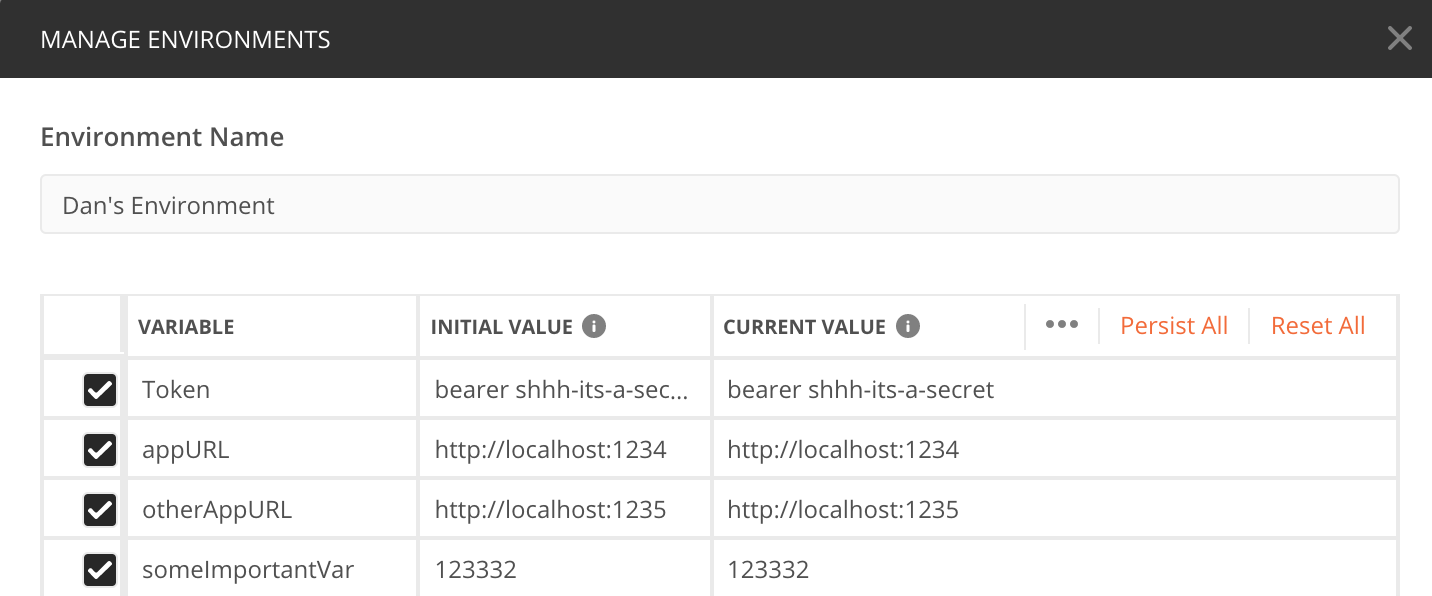The width and height of the screenshot is (1432, 596).
Task: Open the Initial Value info tooltip
Action: [594, 325]
